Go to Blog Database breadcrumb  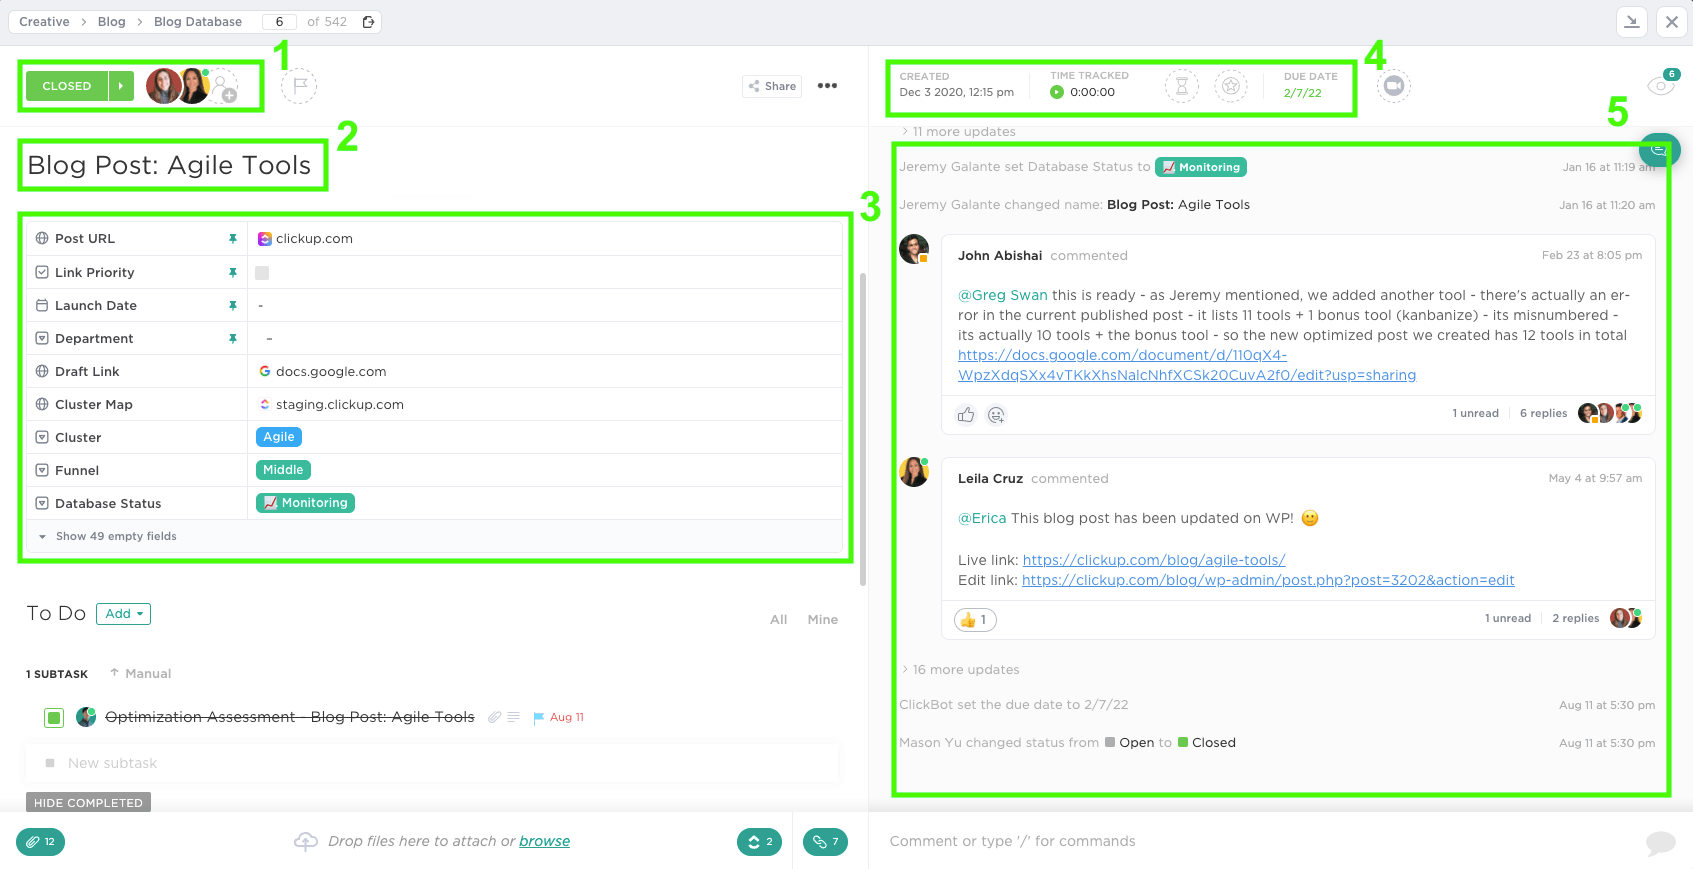(198, 22)
